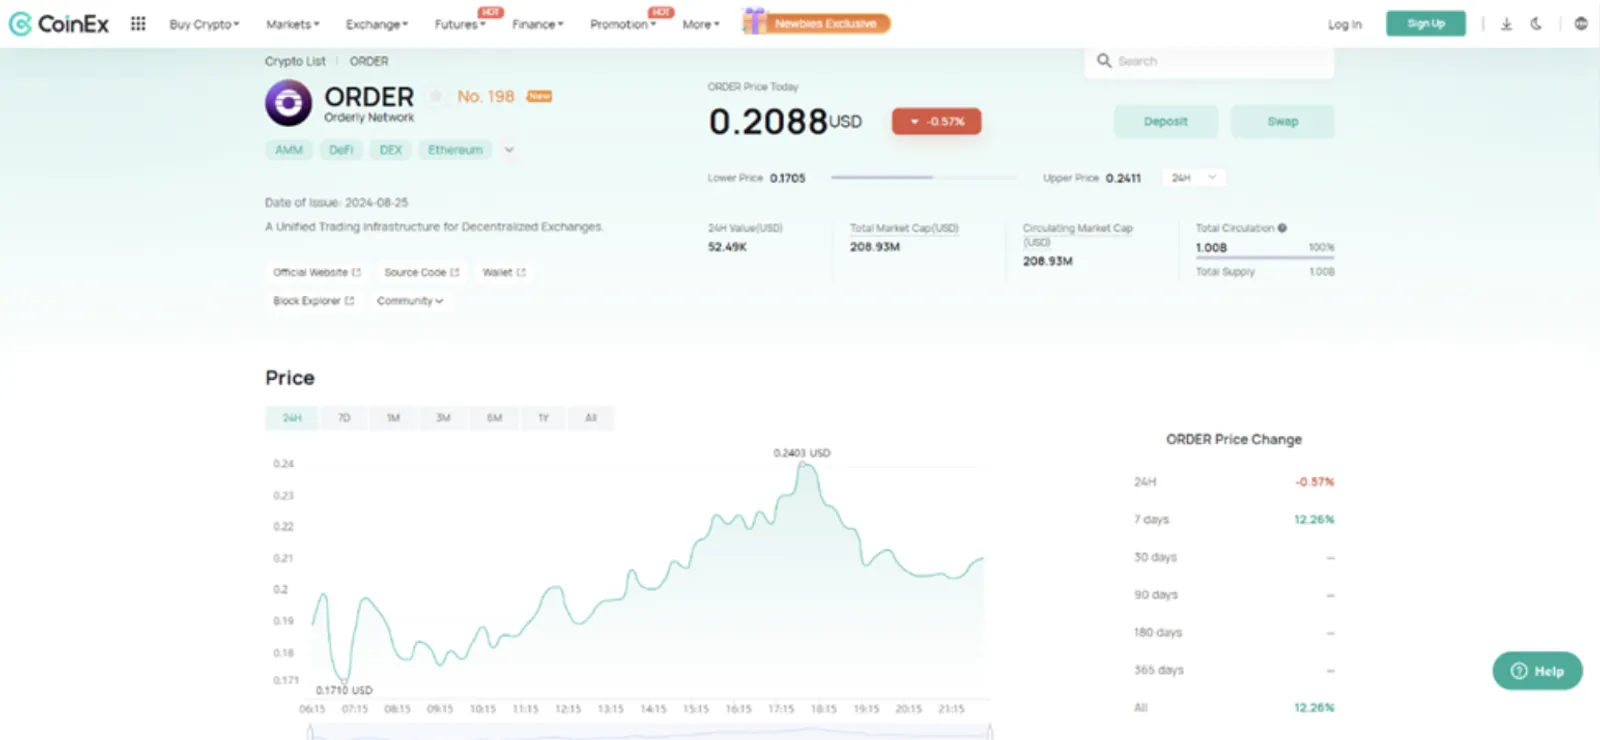Open Promotion menu
Screen dimensions: 1600x740
pos(622,24)
